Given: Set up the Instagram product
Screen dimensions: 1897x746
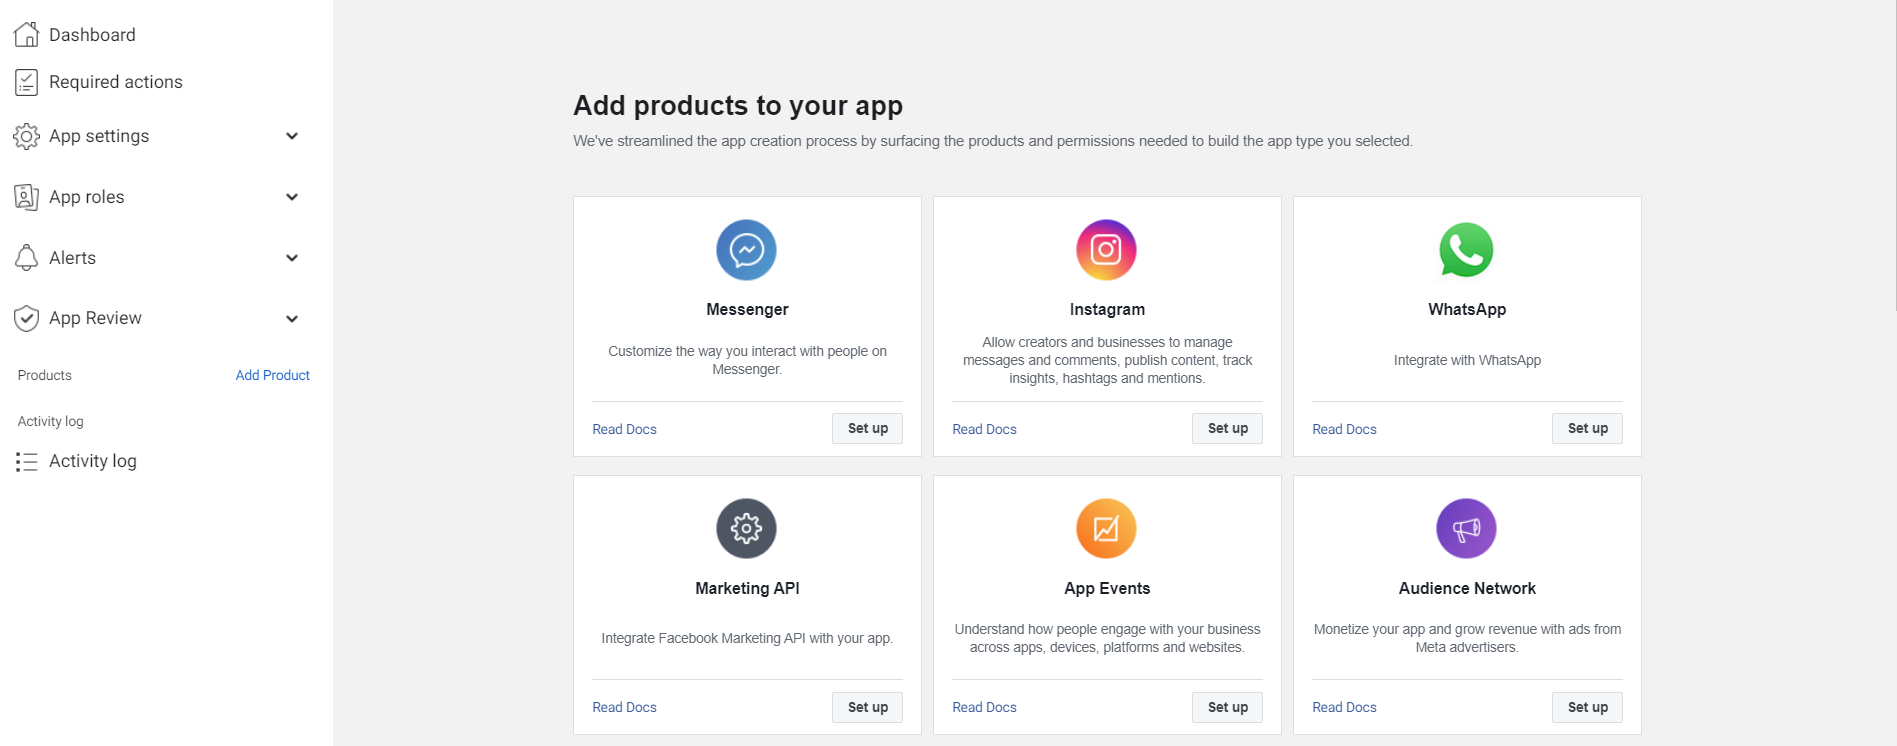Looking at the screenshot, I should [x=1228, y=428].
